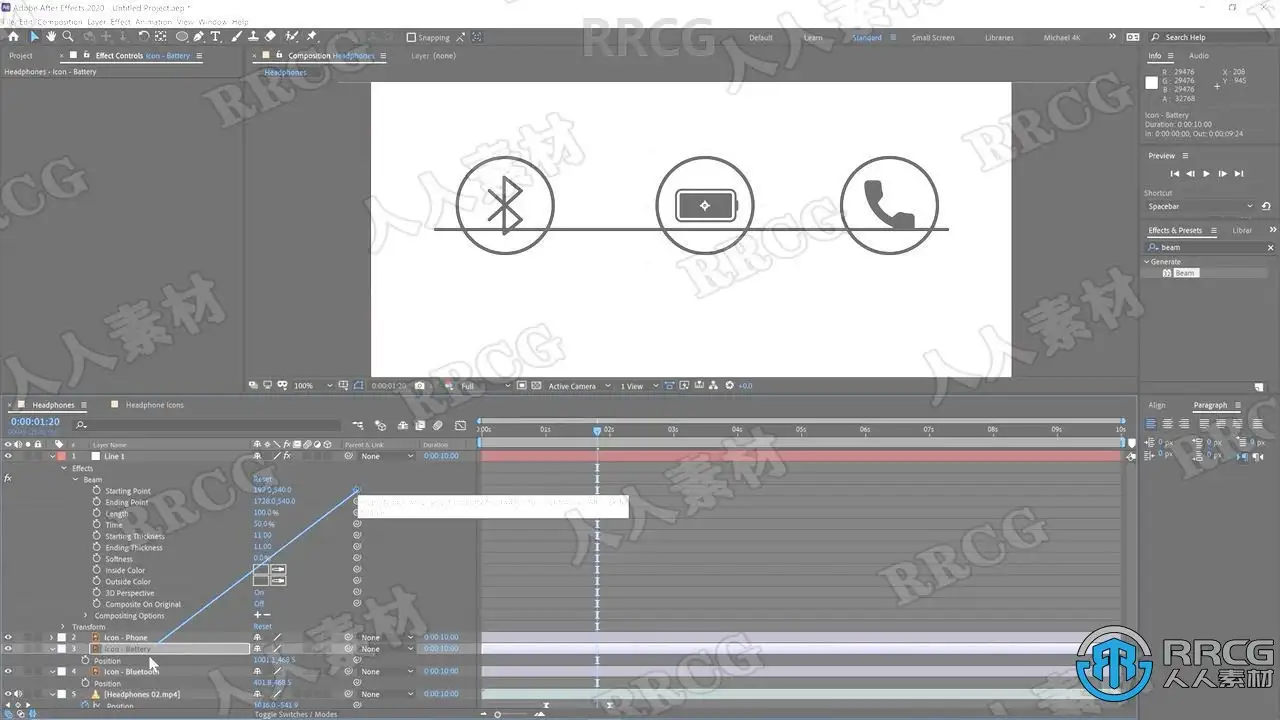Select the Hand tool
The width and height of the screenshot is (1280, 720).
(51, 37)
